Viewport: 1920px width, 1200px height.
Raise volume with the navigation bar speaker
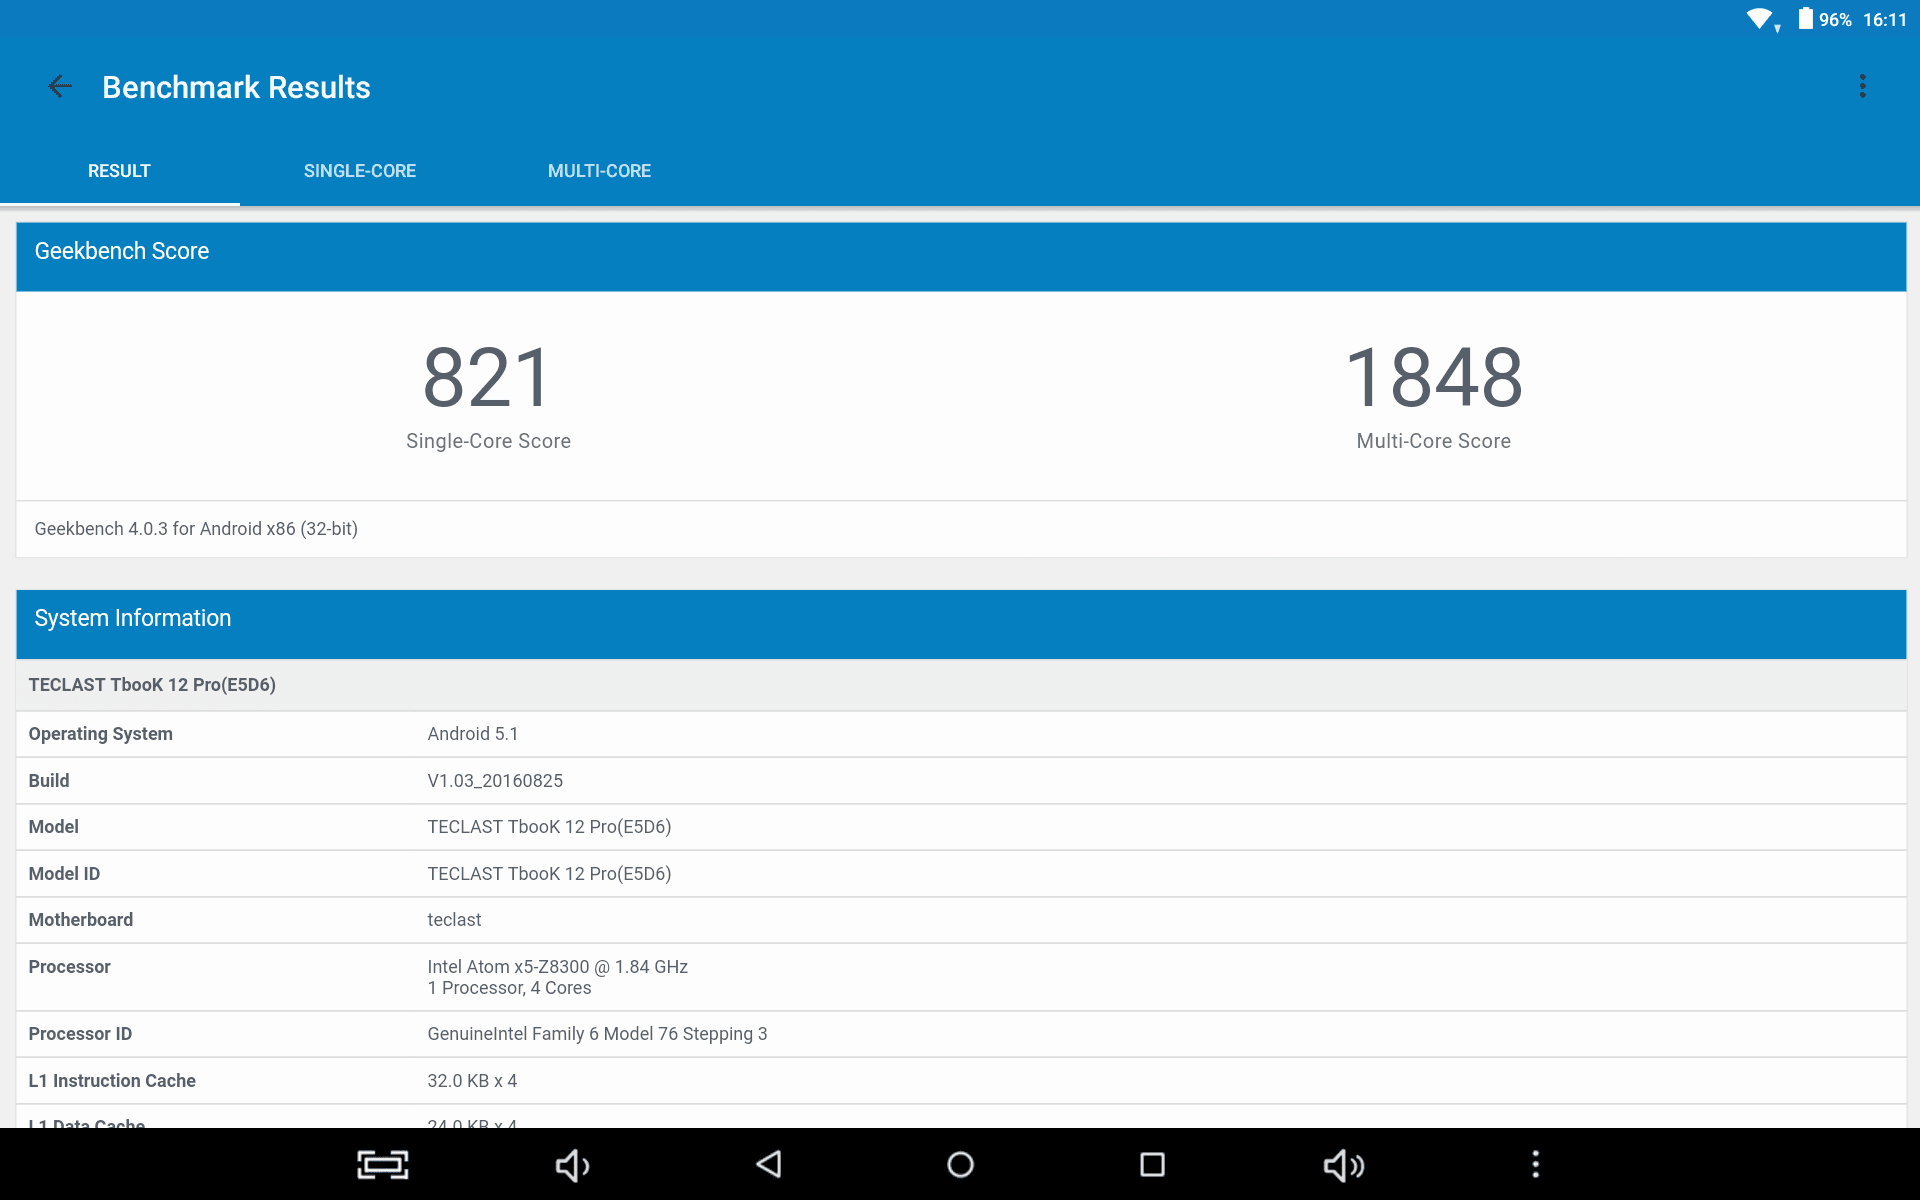(1344, 1165)
